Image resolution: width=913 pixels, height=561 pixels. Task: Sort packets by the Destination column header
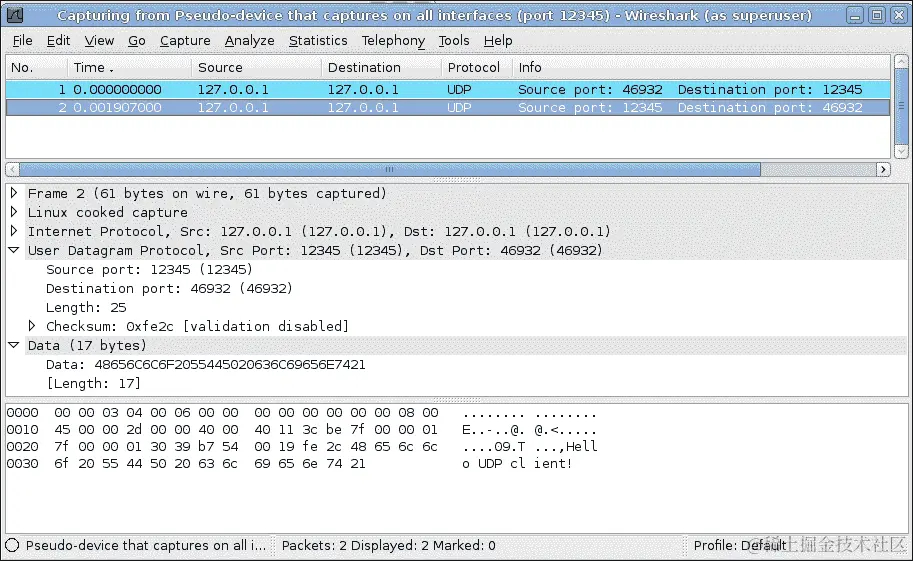(x=381, y=68)
